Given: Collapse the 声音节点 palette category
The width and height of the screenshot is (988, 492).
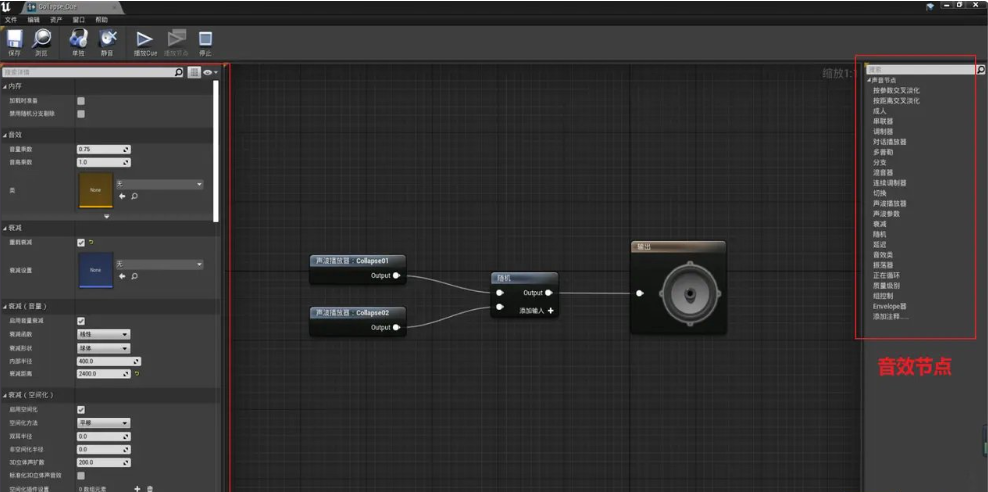Looking at the screenshot, I should coord(869,80).
